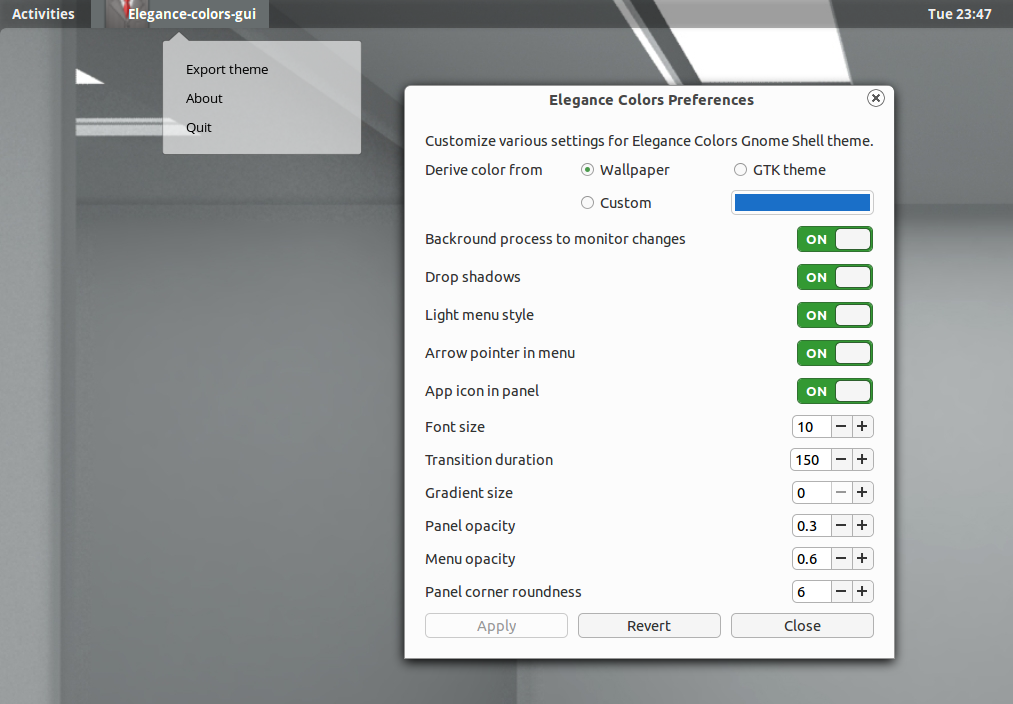Increment the Gradient size value

(861, 492)
